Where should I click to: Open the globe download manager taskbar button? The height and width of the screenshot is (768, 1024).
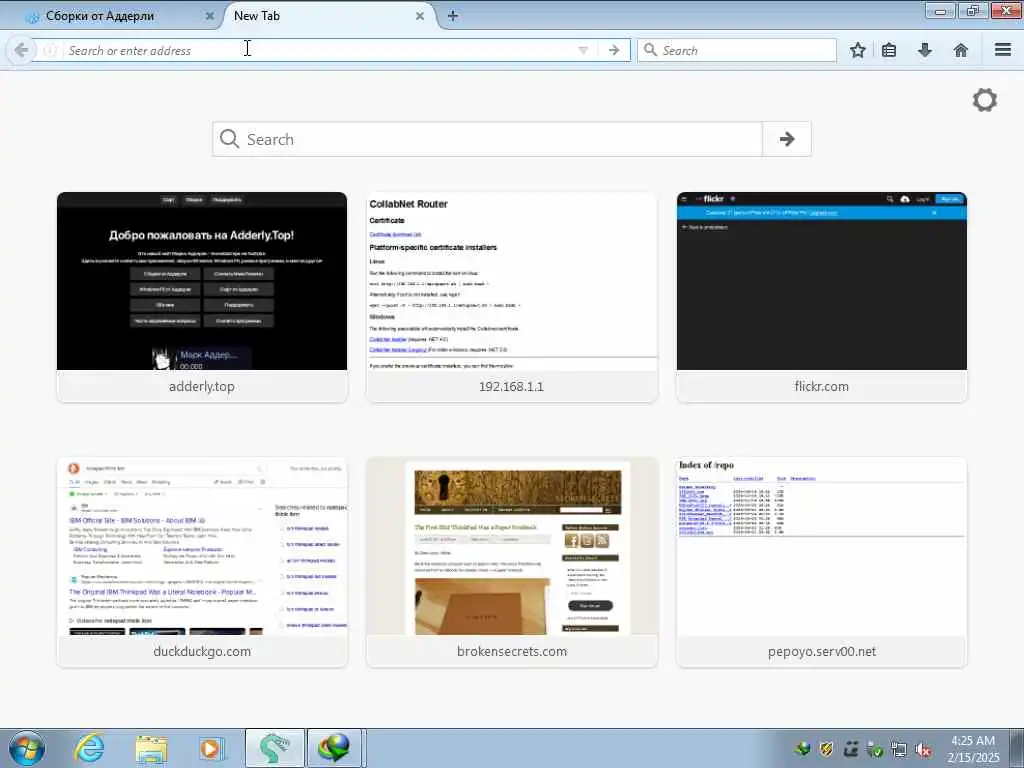(x=334, y=748)
